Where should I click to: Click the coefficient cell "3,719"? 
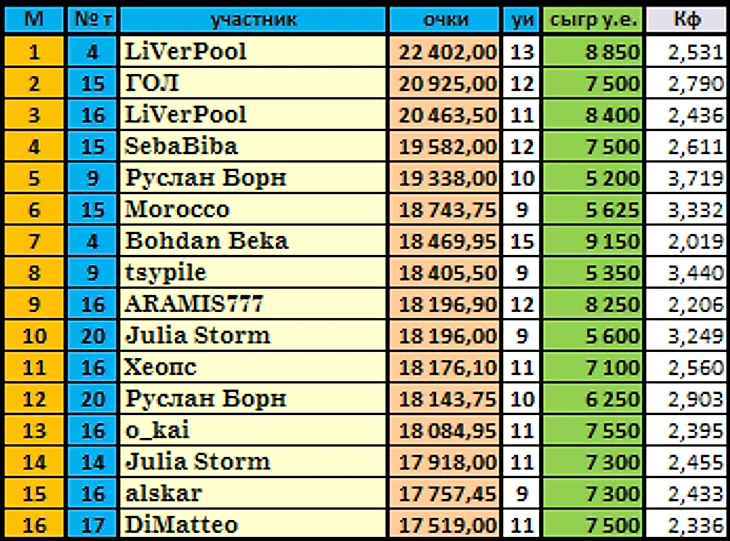click(687, 178)
